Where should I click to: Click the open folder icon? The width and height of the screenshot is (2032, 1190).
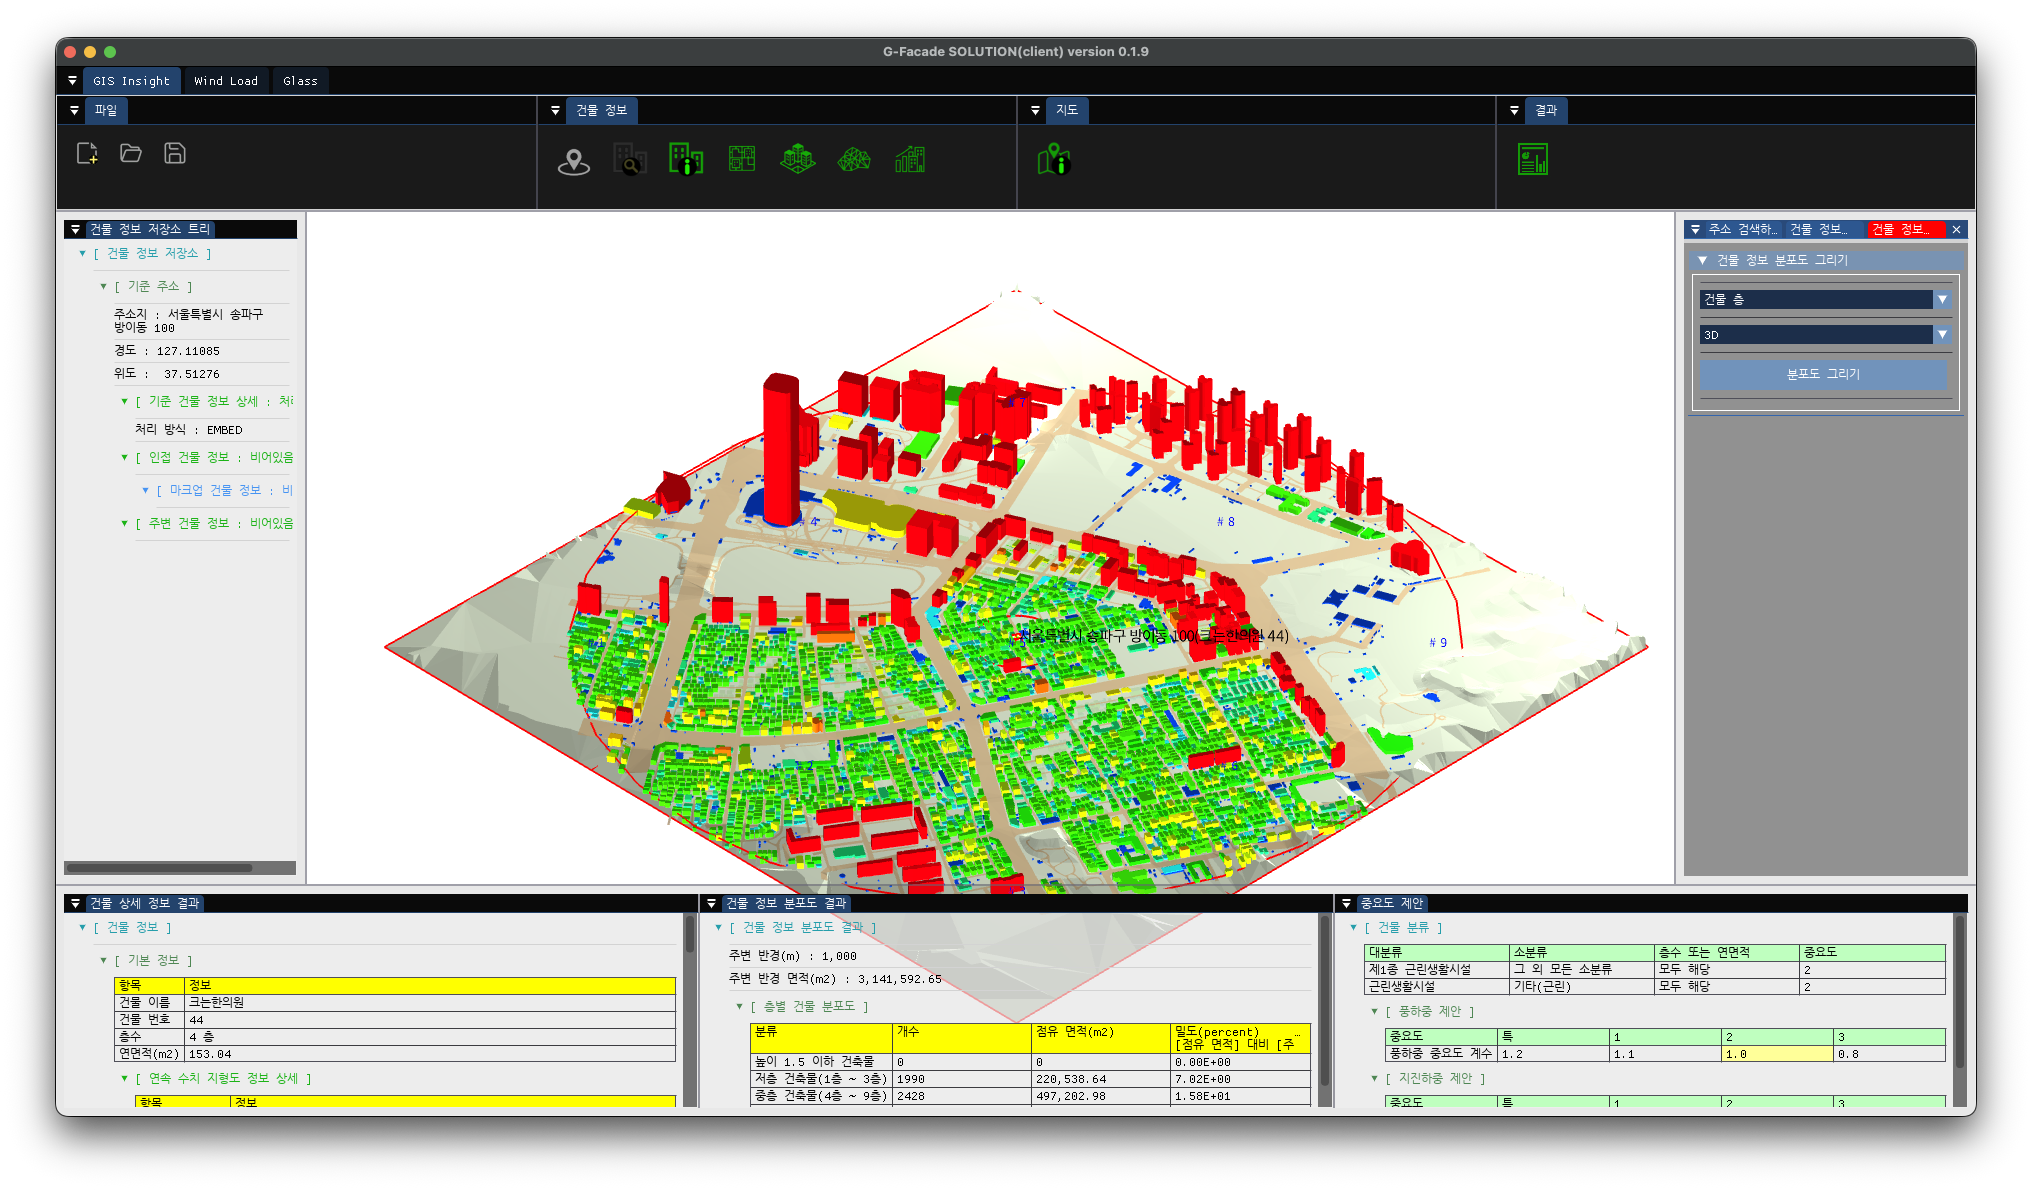(131, 153)
